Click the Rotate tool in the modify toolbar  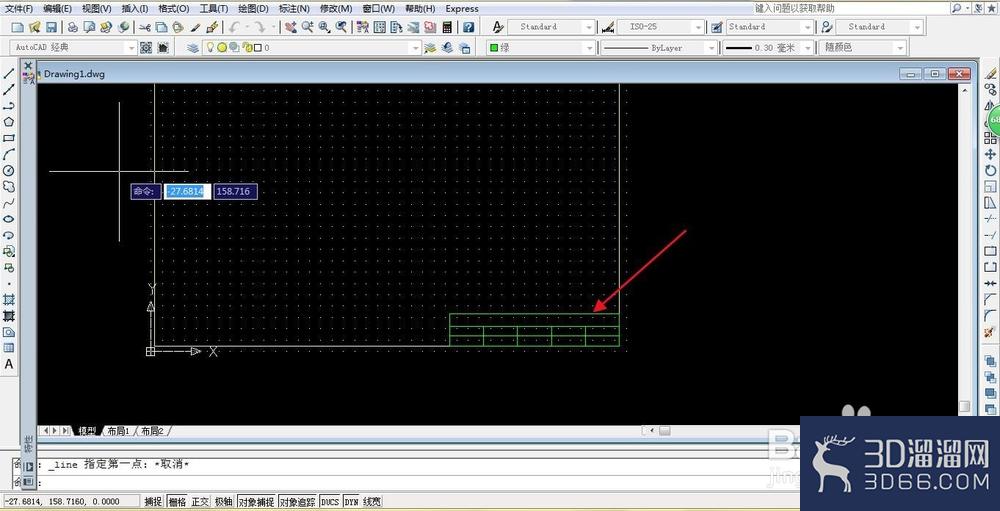[x=990, y=170]
